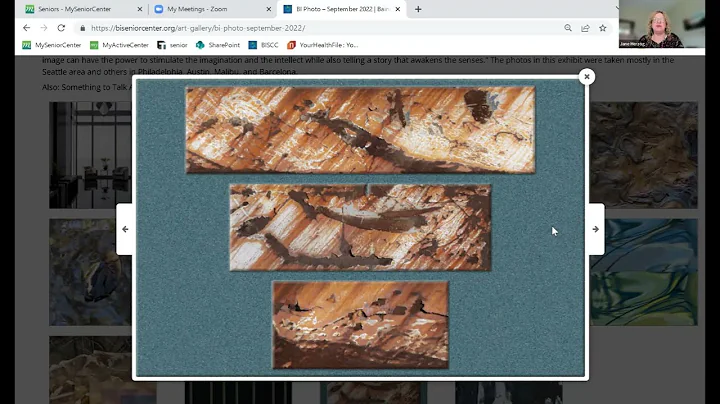This screenshot has width=720, height=404.
Task: Open the blue object thumbnail on left
Action: 90,272
